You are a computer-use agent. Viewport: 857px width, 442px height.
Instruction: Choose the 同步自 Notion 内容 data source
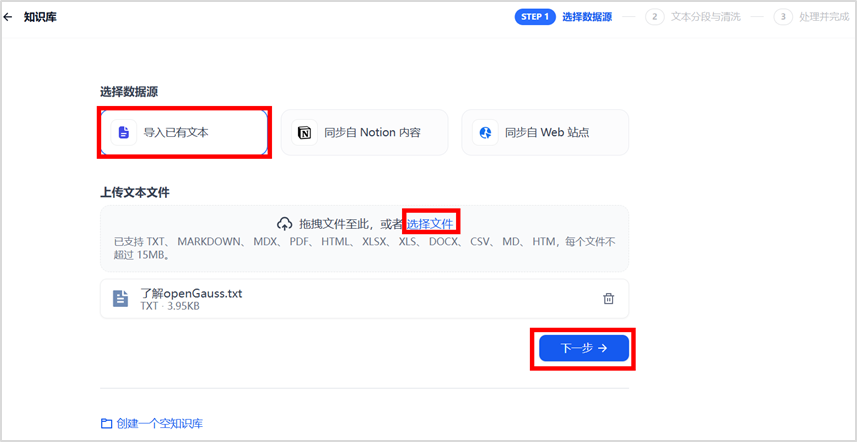click(365, 132)
